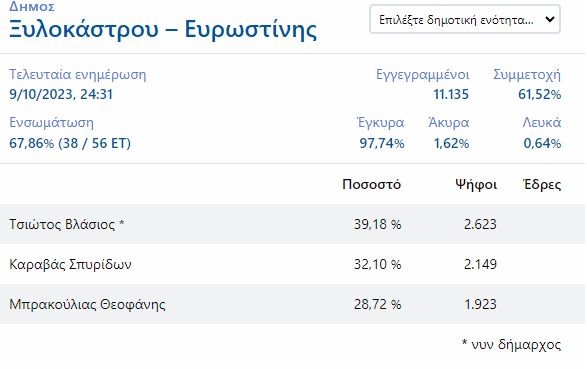Select the Μπρακούλιας Θεοφάνης candidate row
587x369 pixels.
click(x=292, y=304)
